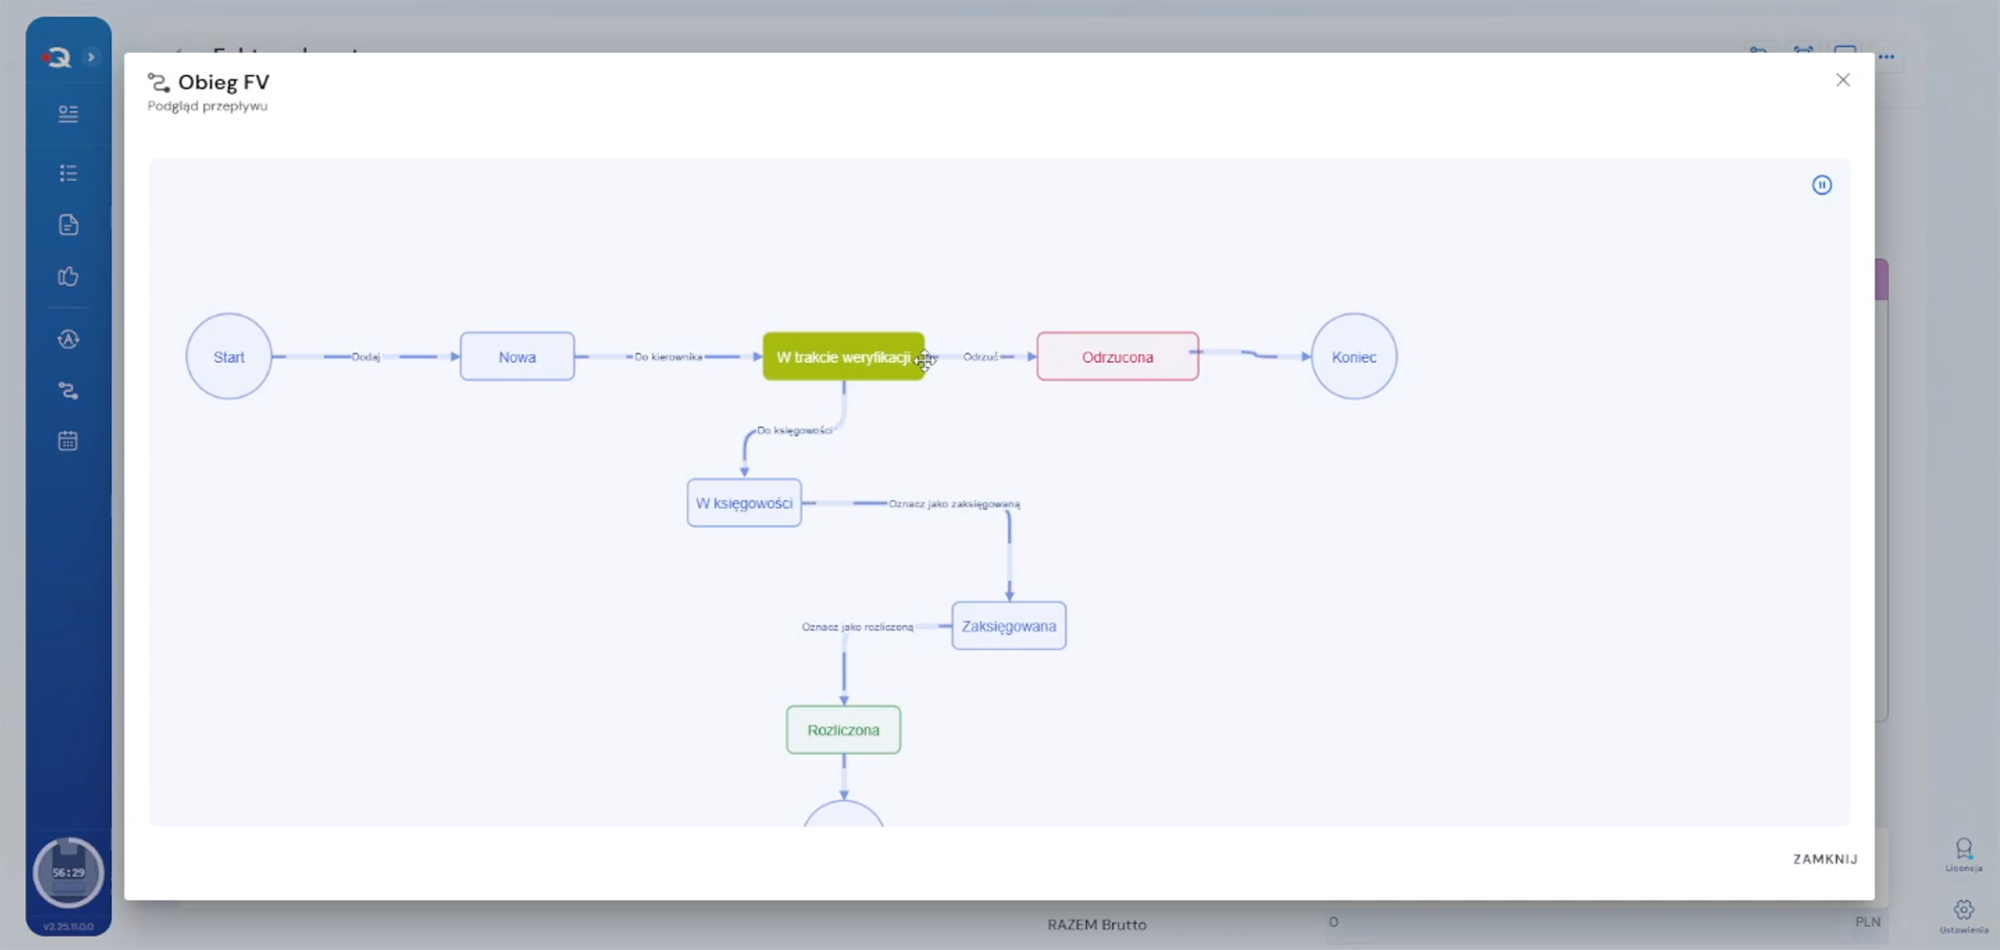The width and height of the screenshot is (2000, 950).
Task: Click the thumbs-up approvals sidebar icon
Action: click(68, 277)
